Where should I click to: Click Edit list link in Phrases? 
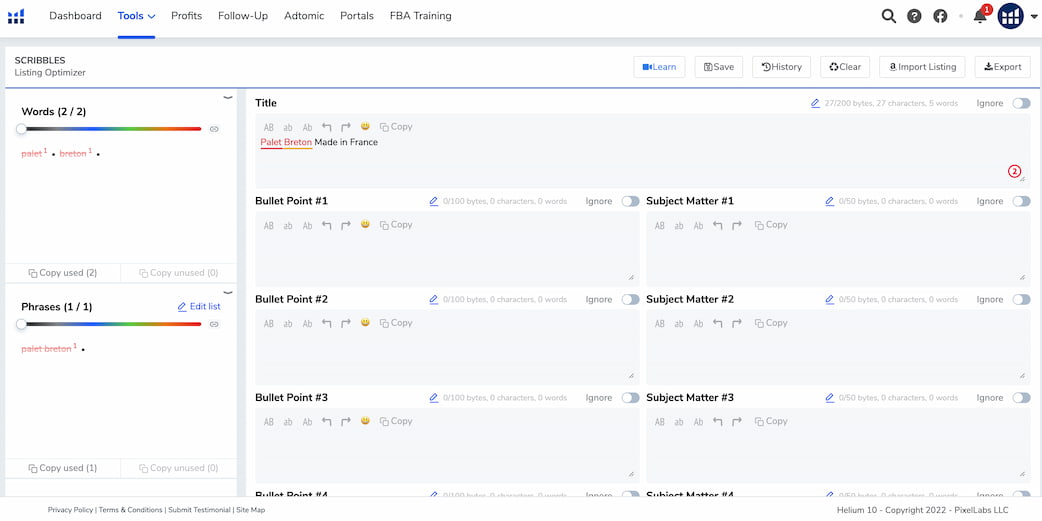click(199, 306)
